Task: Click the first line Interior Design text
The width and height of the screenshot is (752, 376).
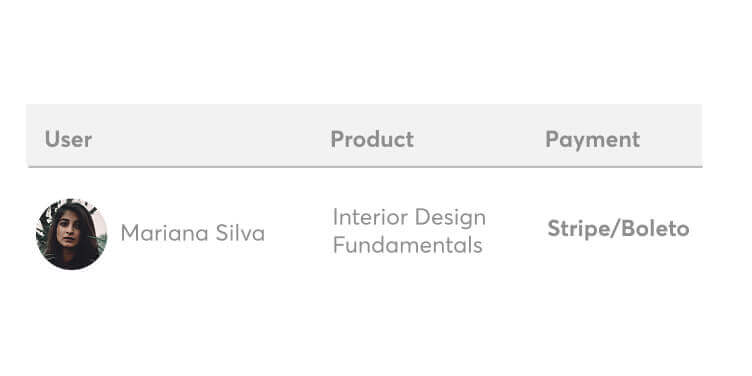Action: [409, 217]
